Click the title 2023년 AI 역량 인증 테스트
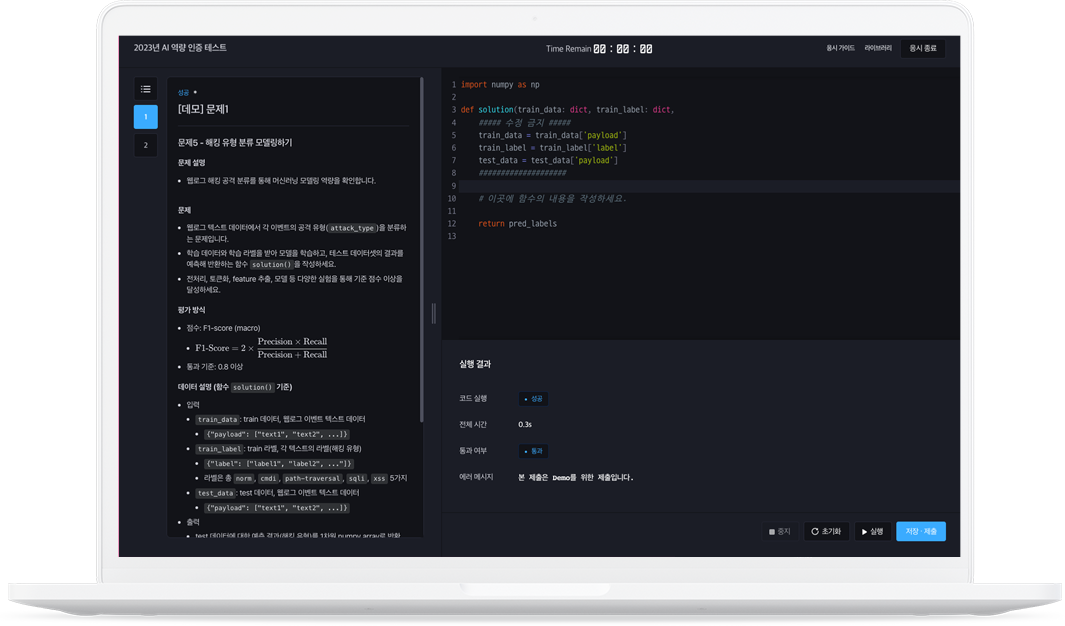 coord(180,48)
